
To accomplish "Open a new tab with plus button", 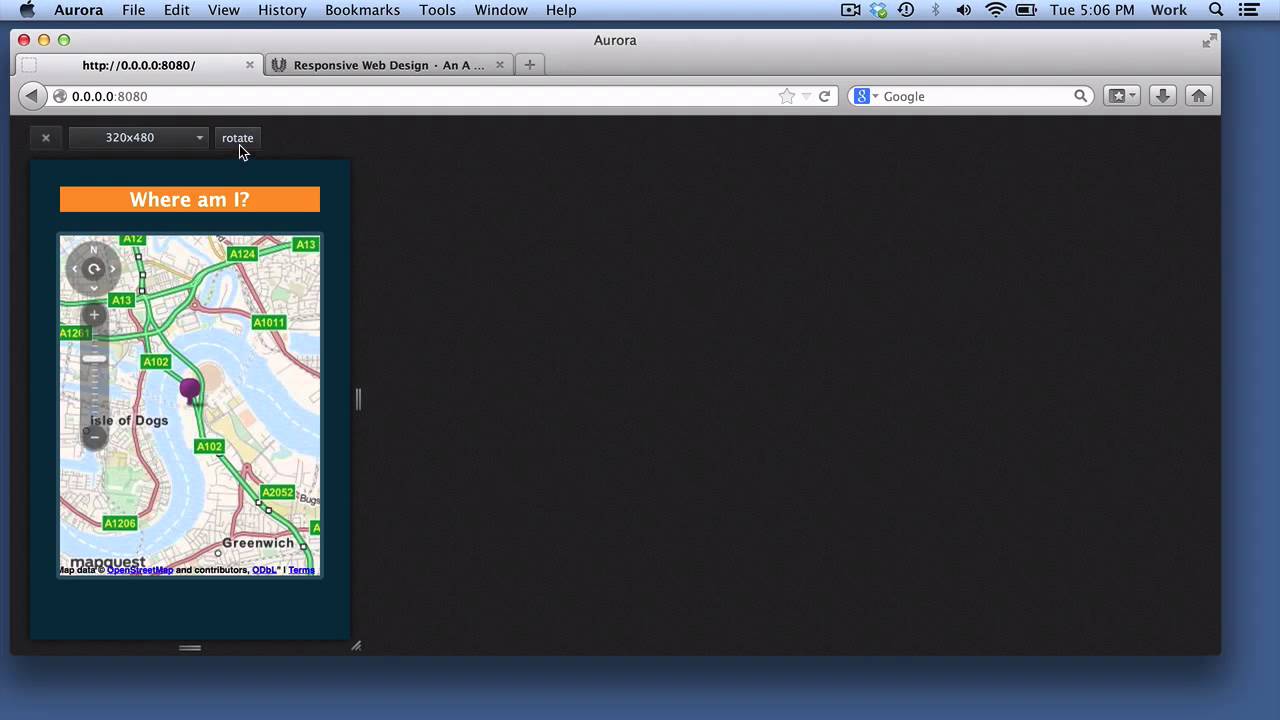I will tap(529, 65).
